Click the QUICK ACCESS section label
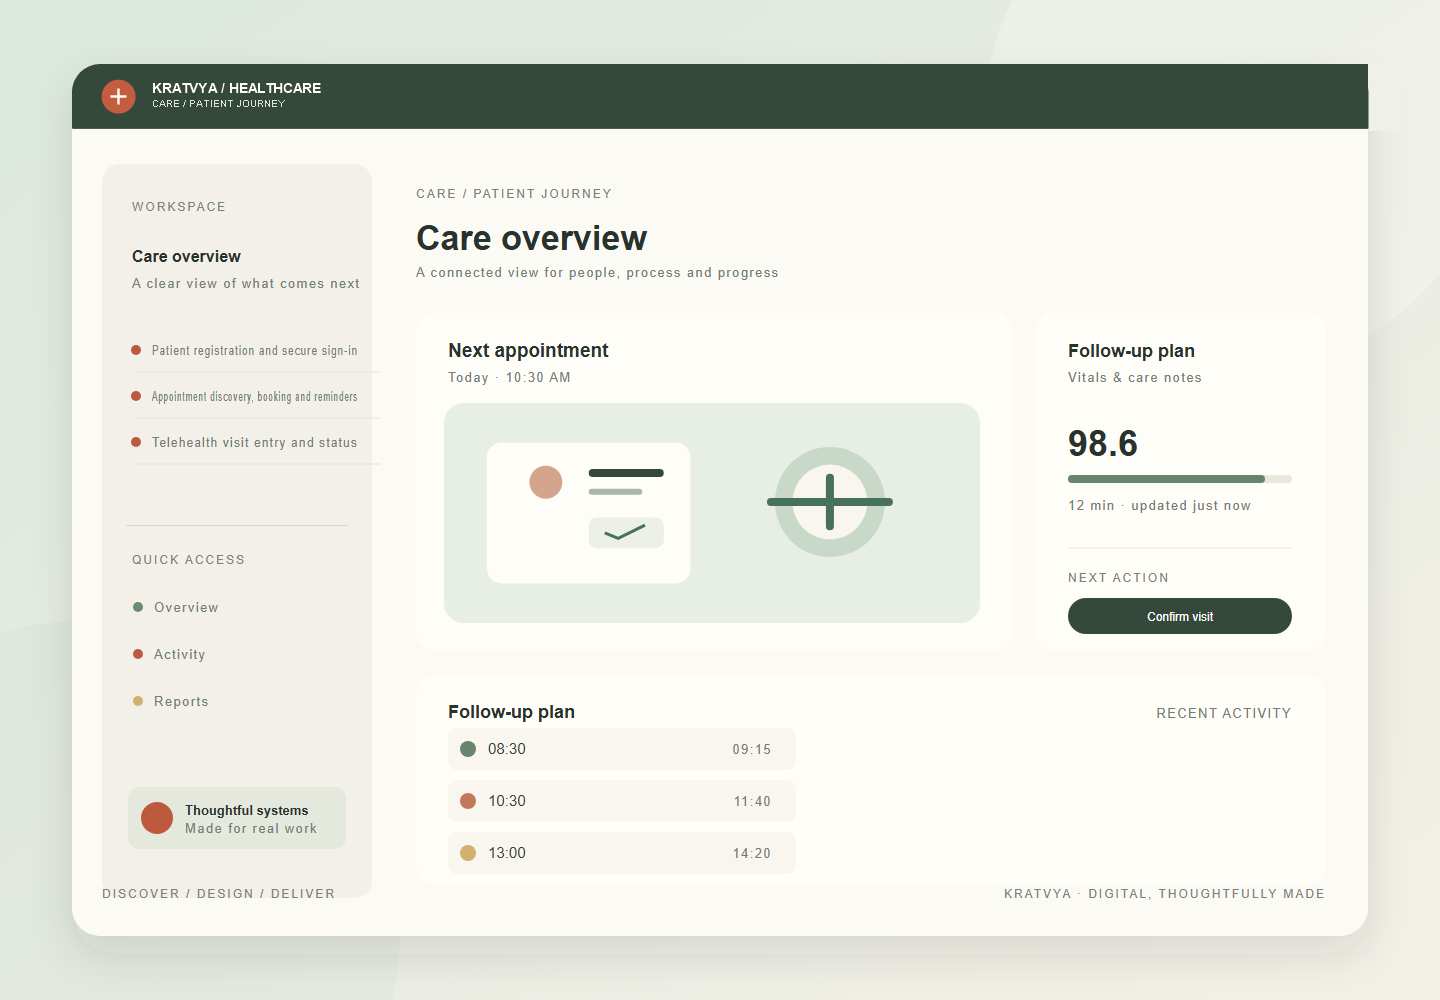 click(x=188, y=559)
